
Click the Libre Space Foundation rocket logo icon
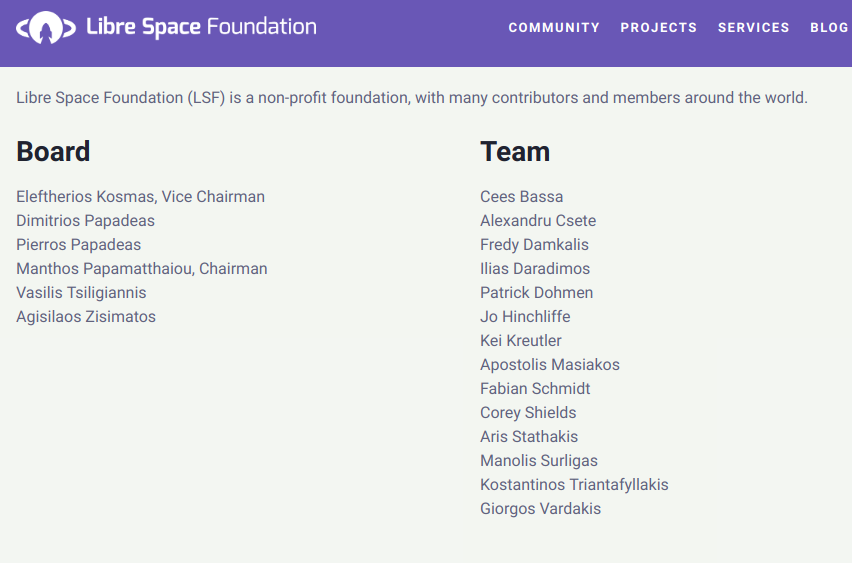45,27
